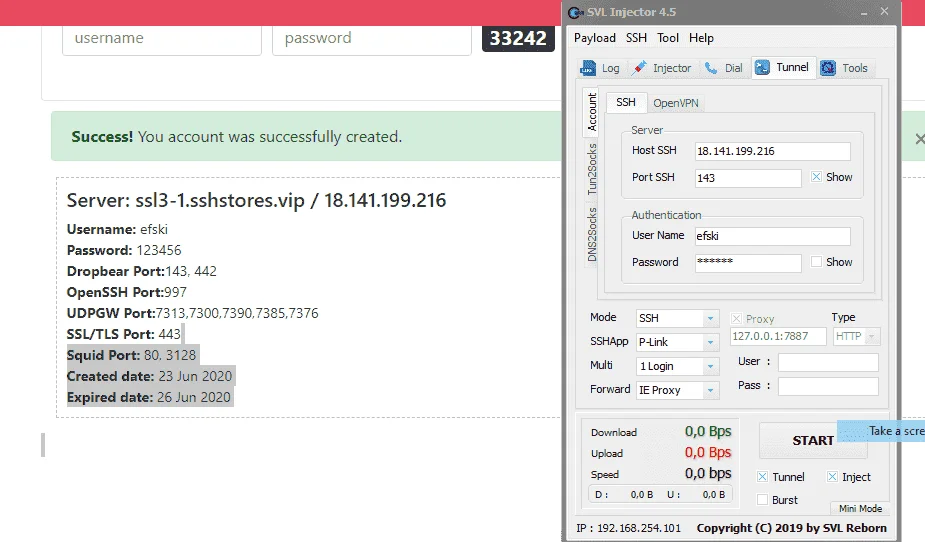The height and width of the screenshot is (542, 925).
Task: Open the SSH menu
Action: coord(636,38)
